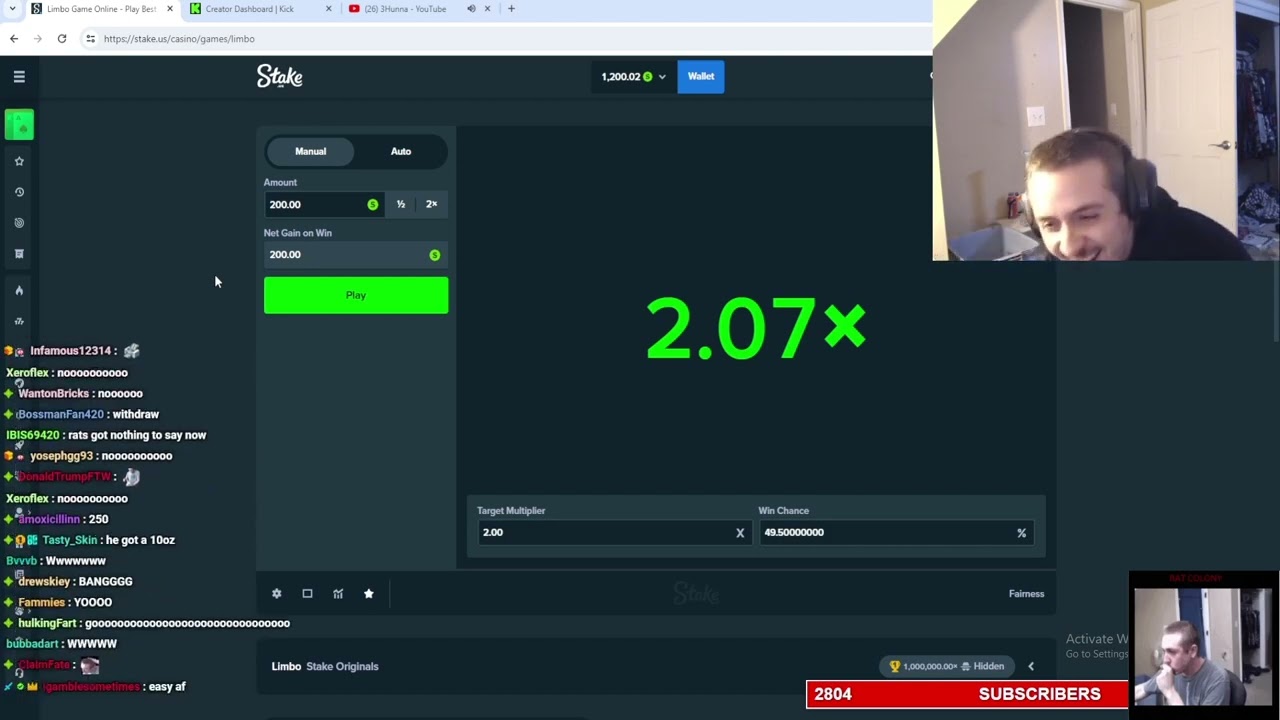
Task: Click the Win Chance input field
Action: pos(895,533)
